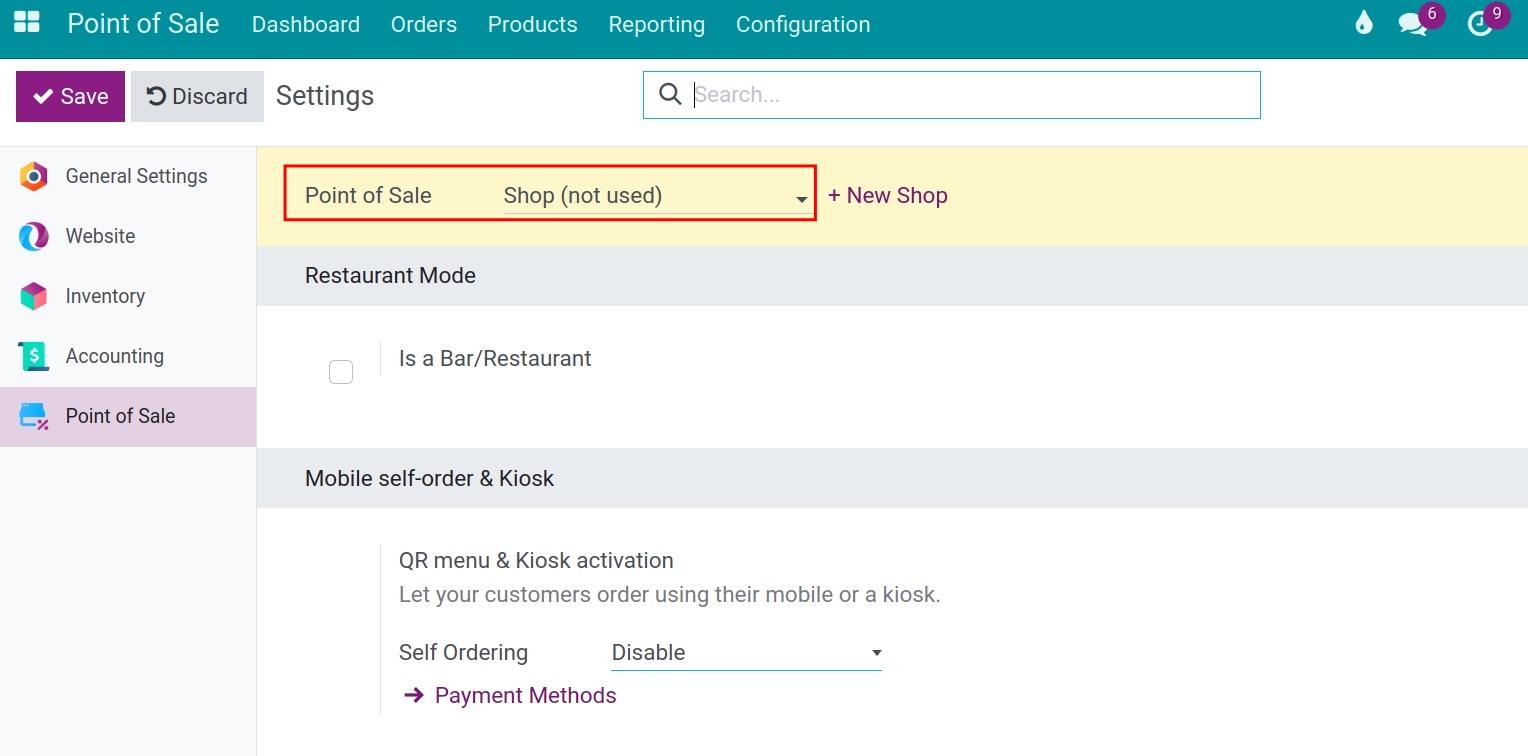Enable the Is a Bar/Restaurant checkbox
Image resolution: width=1528 pixels, height=756 pixels.
[x=341, y=372]
